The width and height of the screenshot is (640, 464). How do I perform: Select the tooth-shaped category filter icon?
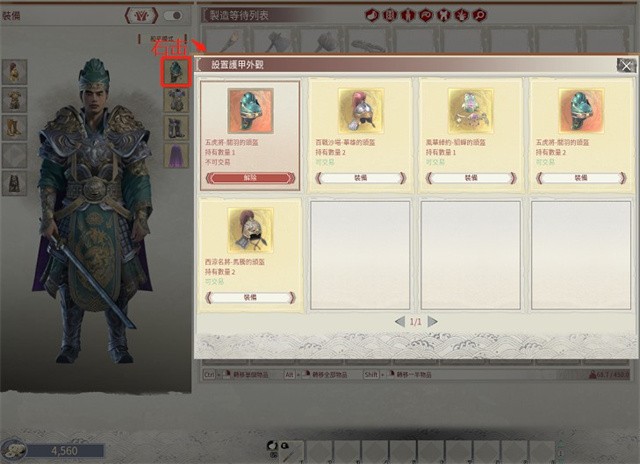pos(444,16)
